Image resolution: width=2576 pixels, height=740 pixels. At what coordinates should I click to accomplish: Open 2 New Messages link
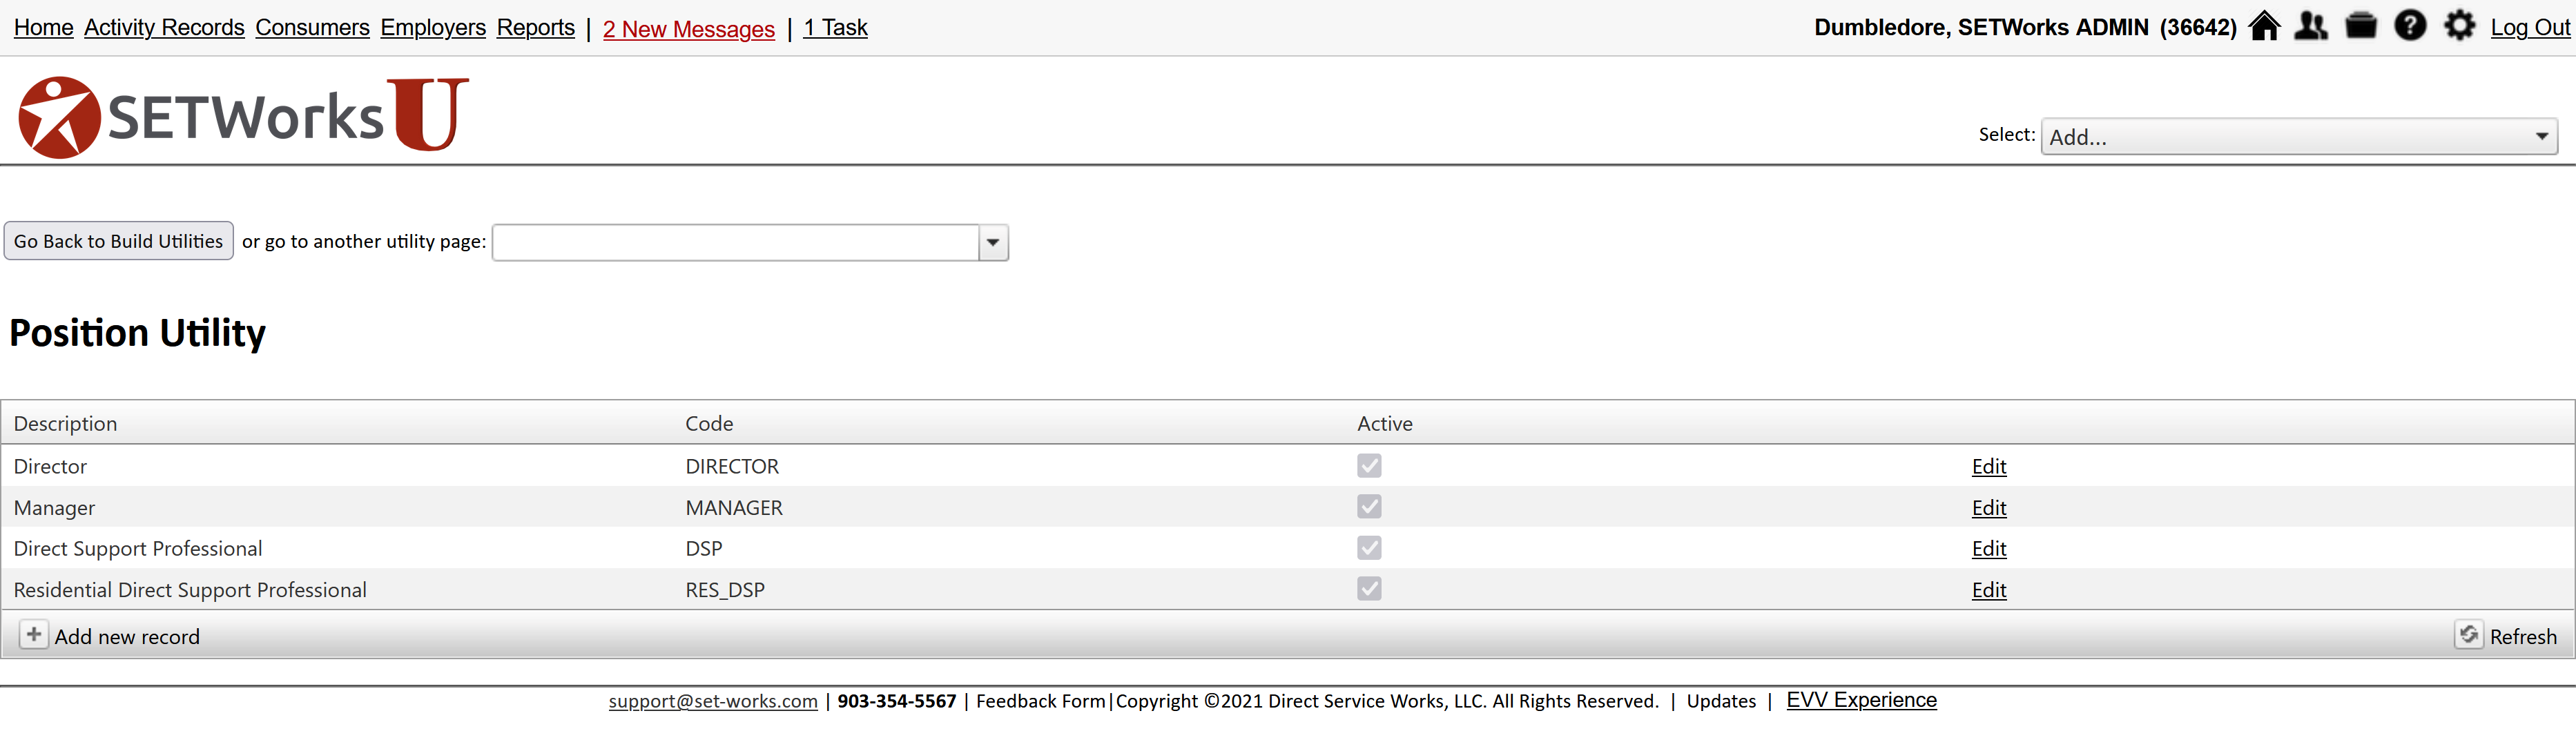(x=689, y=29)
